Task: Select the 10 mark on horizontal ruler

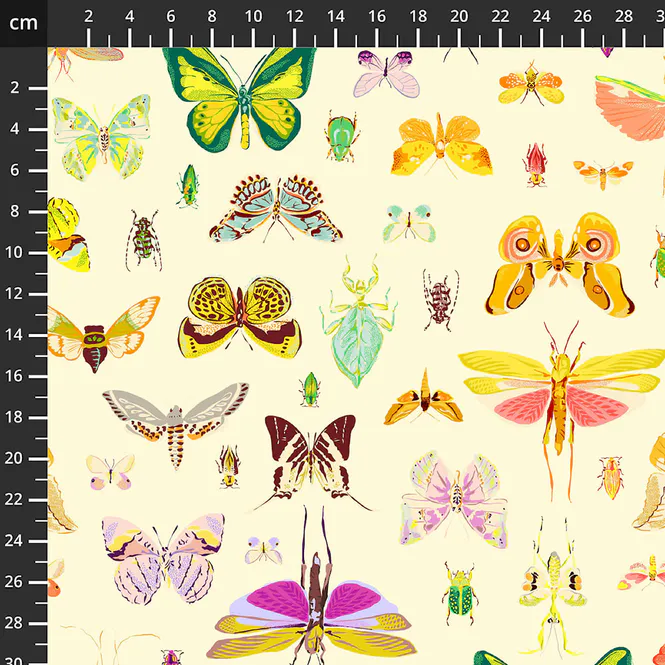Action: click(253, 17)
